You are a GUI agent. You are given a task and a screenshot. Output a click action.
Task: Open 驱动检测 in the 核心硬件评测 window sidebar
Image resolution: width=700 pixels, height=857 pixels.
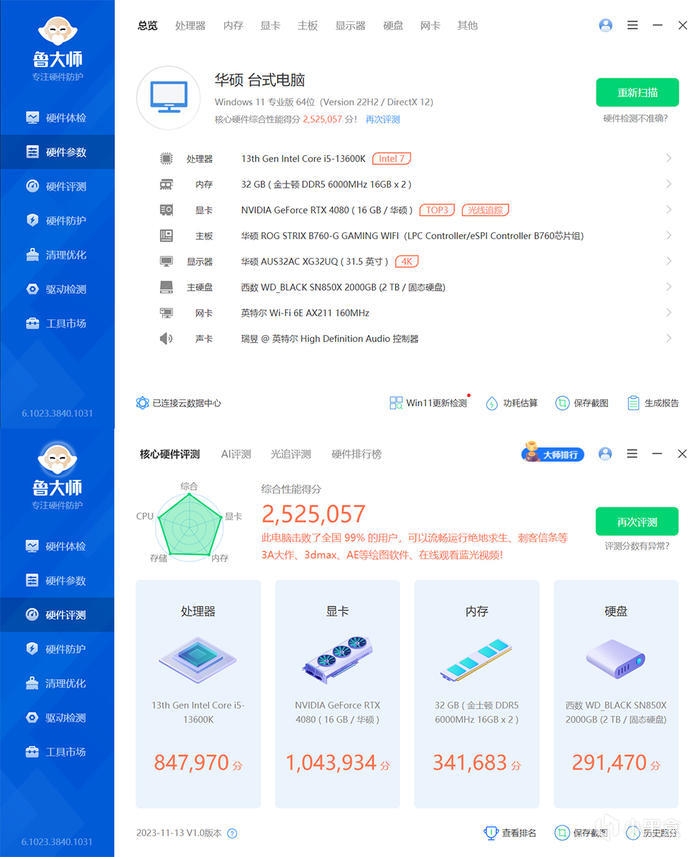(57, 718)
